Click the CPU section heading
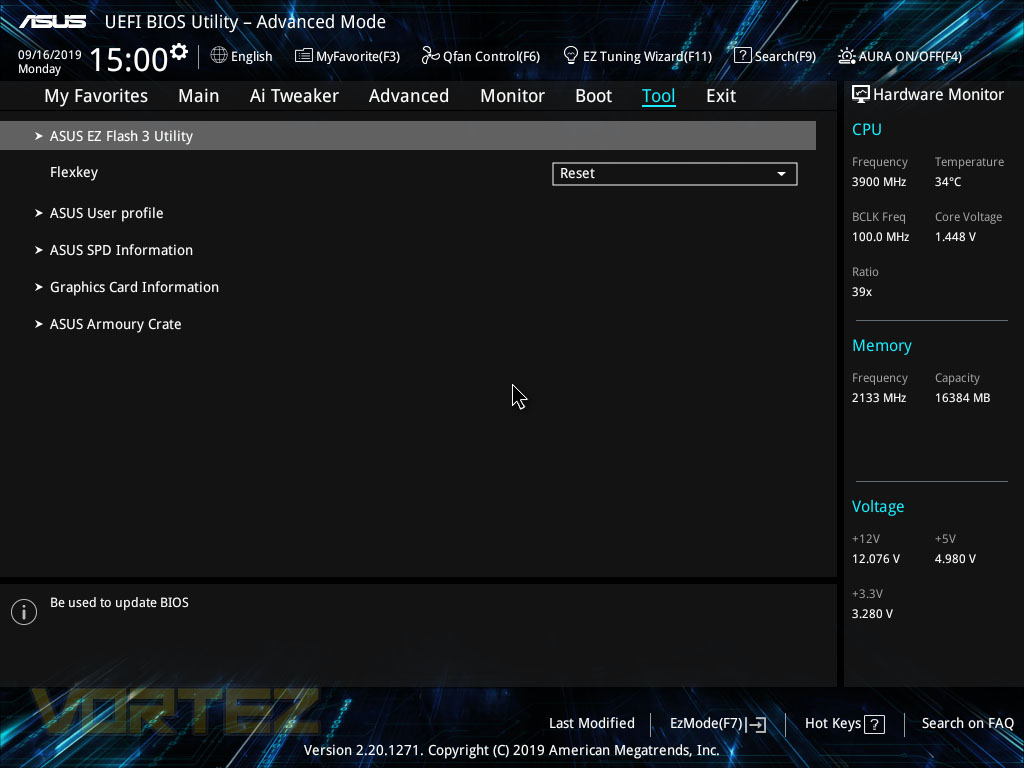 coord(867,129)
